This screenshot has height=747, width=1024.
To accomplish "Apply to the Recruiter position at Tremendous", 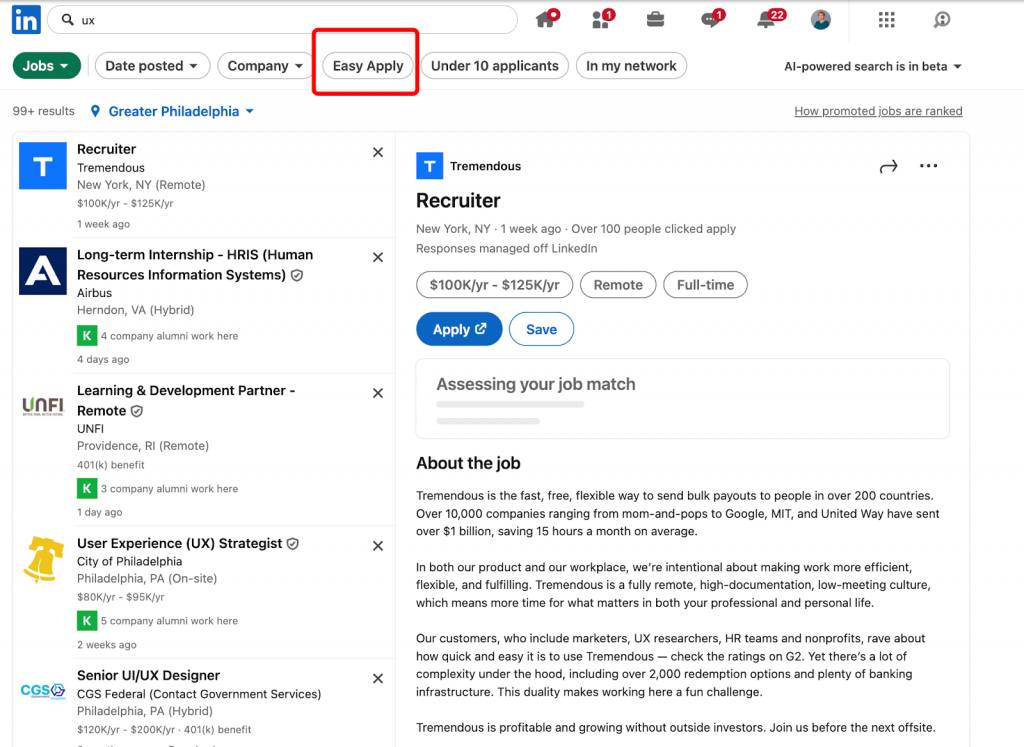I will [459, 329].
